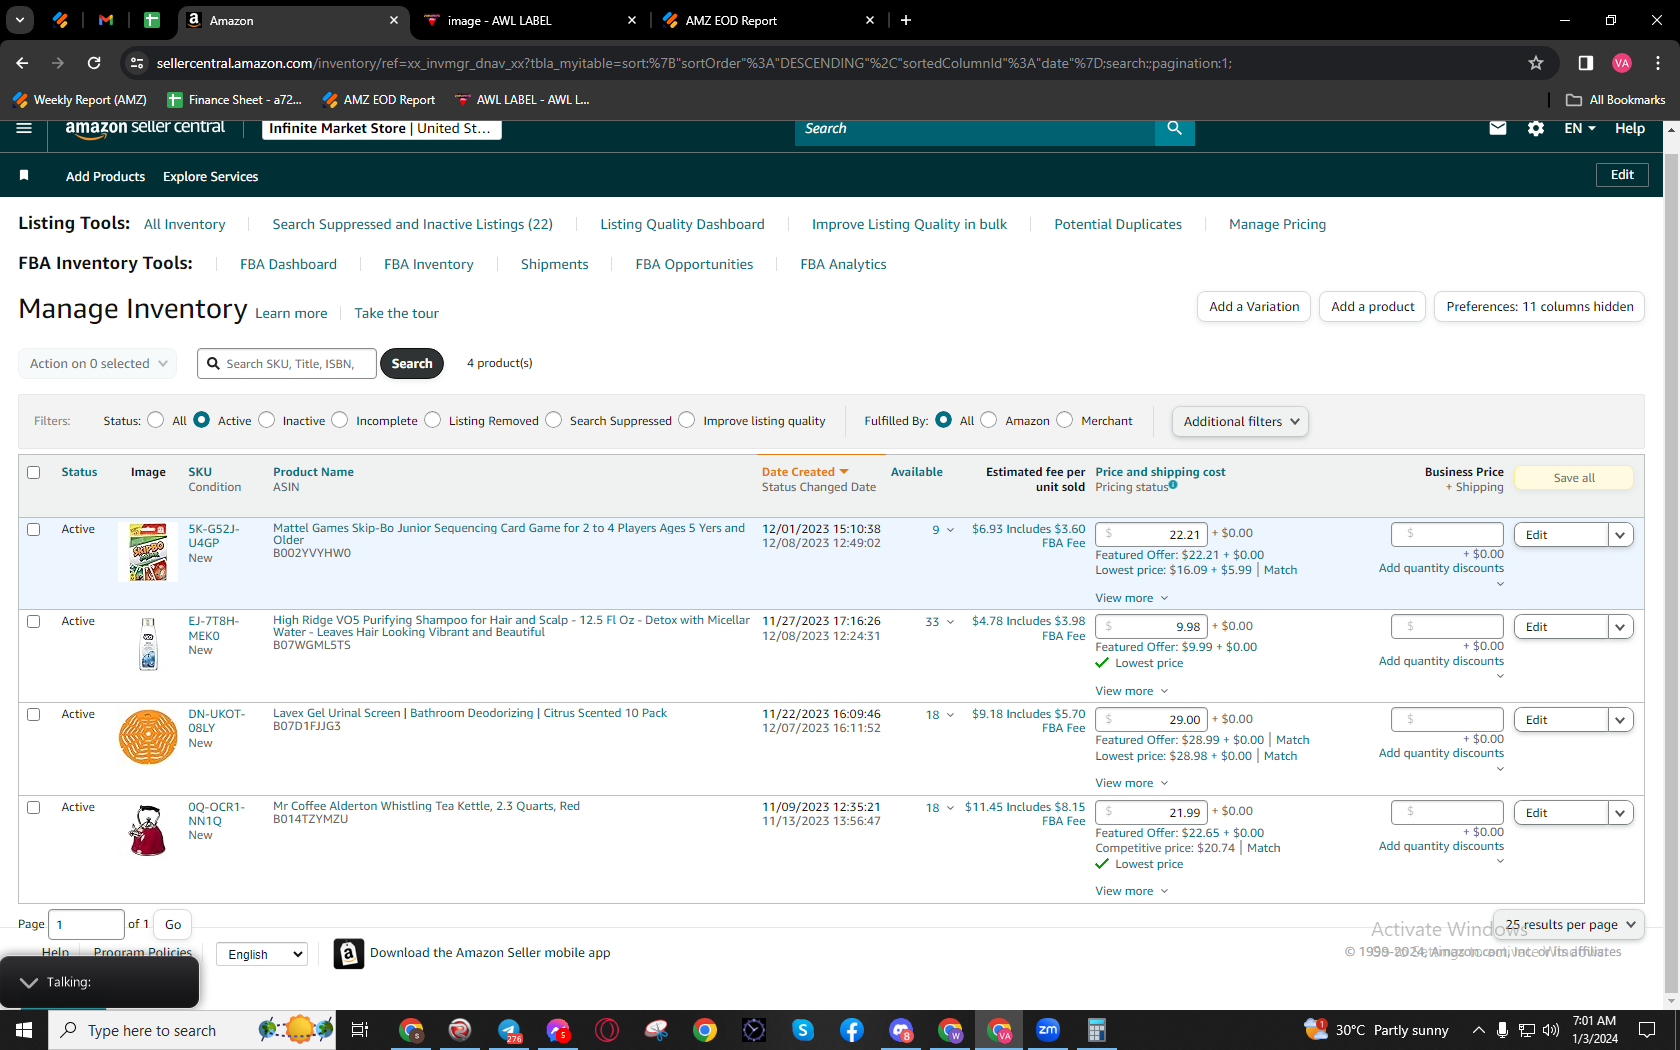Open the Chrome three-dot menu
The image size is (1680, 1050).
[x=1658, y=63]
